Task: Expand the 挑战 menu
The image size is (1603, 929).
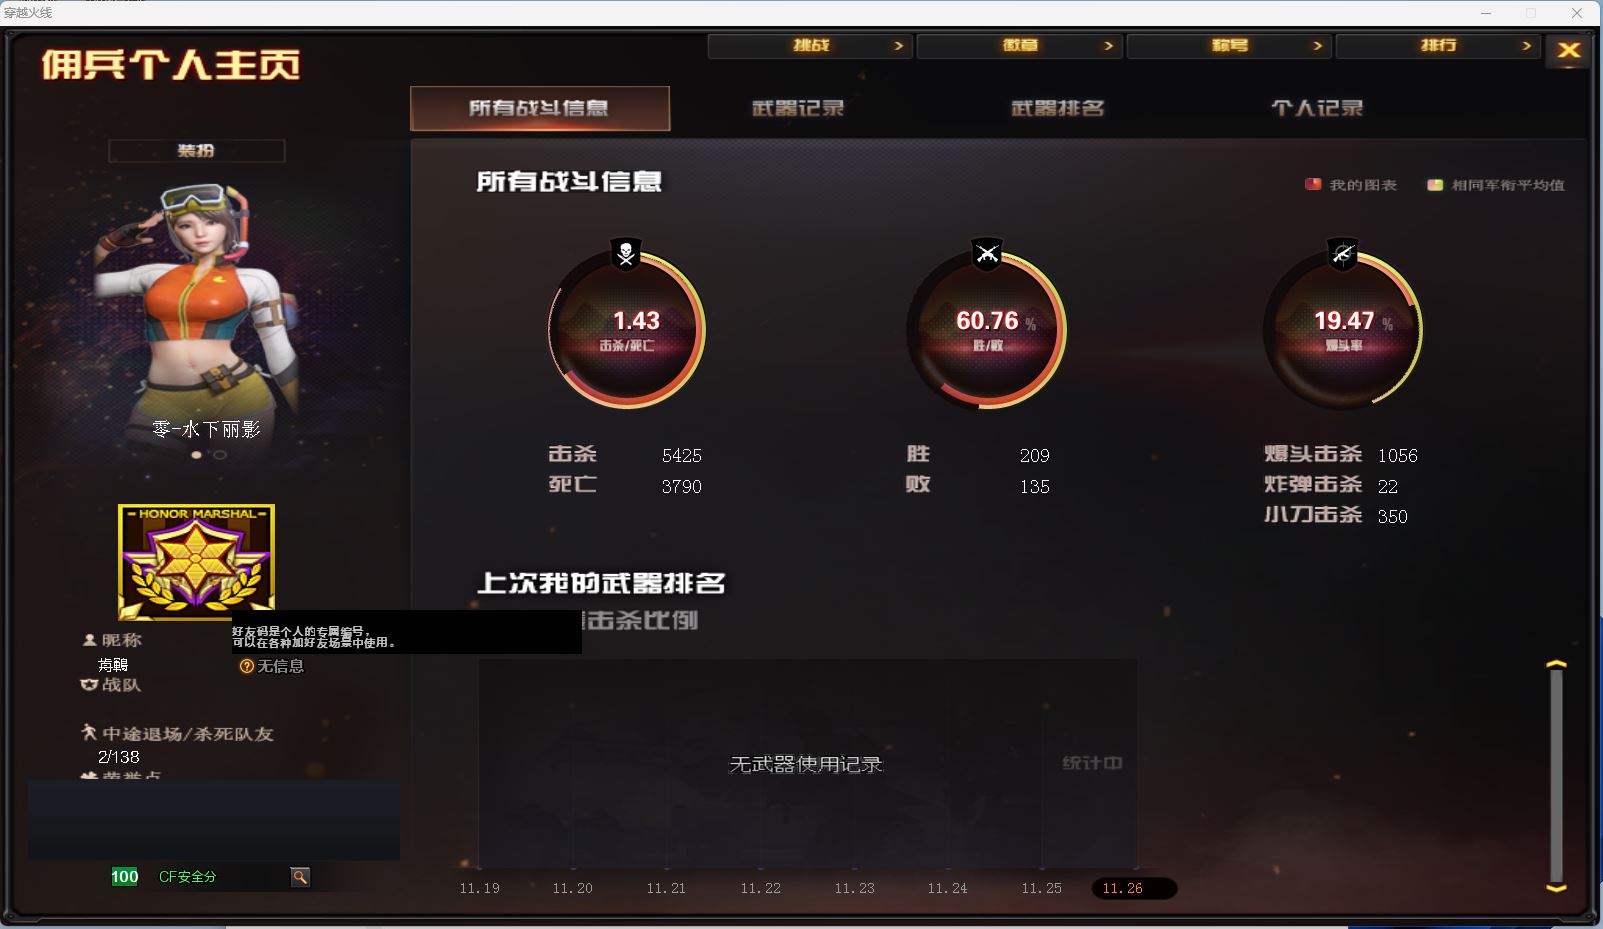Action: [x=810, y=46]
